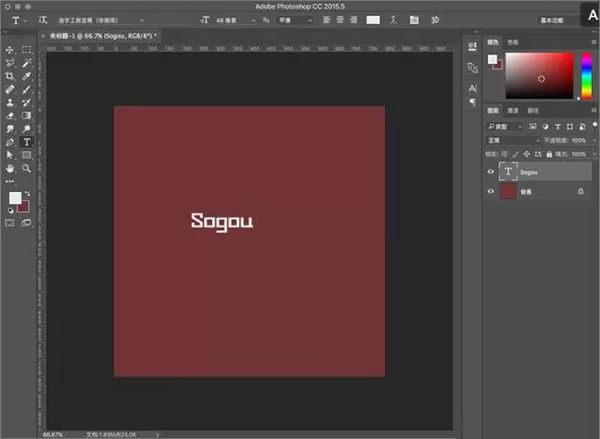Click the toolbar foreground color swatch
The image size is (600, 439).
pos(15,198)
